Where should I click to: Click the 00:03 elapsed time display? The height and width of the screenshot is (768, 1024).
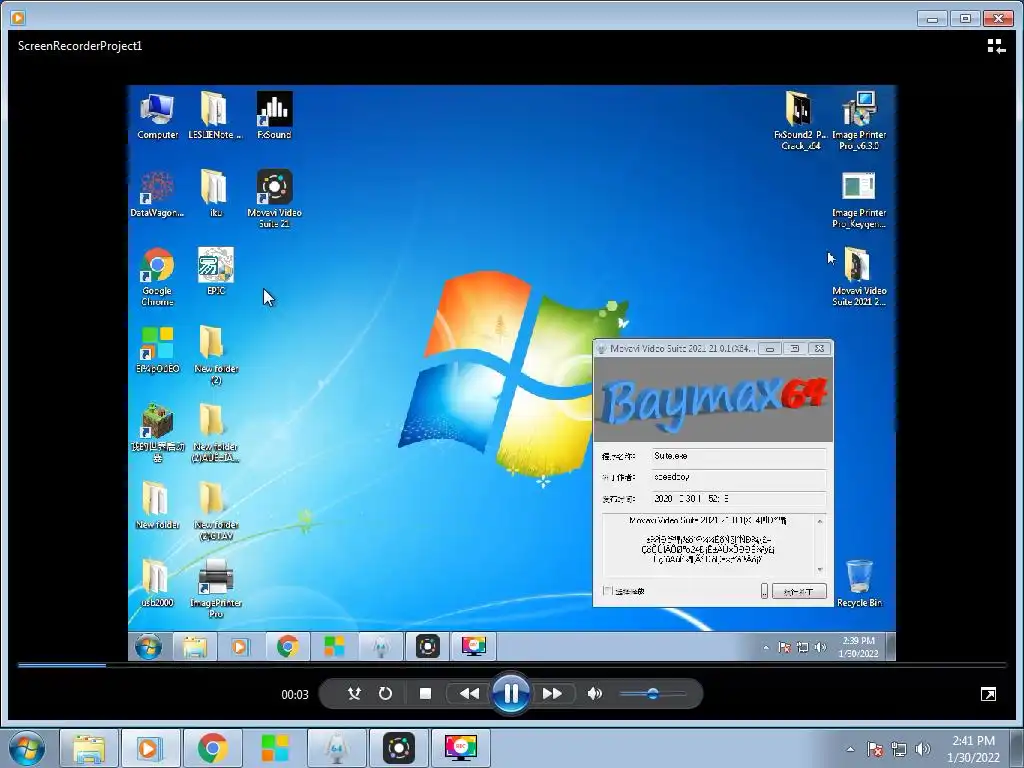point(295,694)
